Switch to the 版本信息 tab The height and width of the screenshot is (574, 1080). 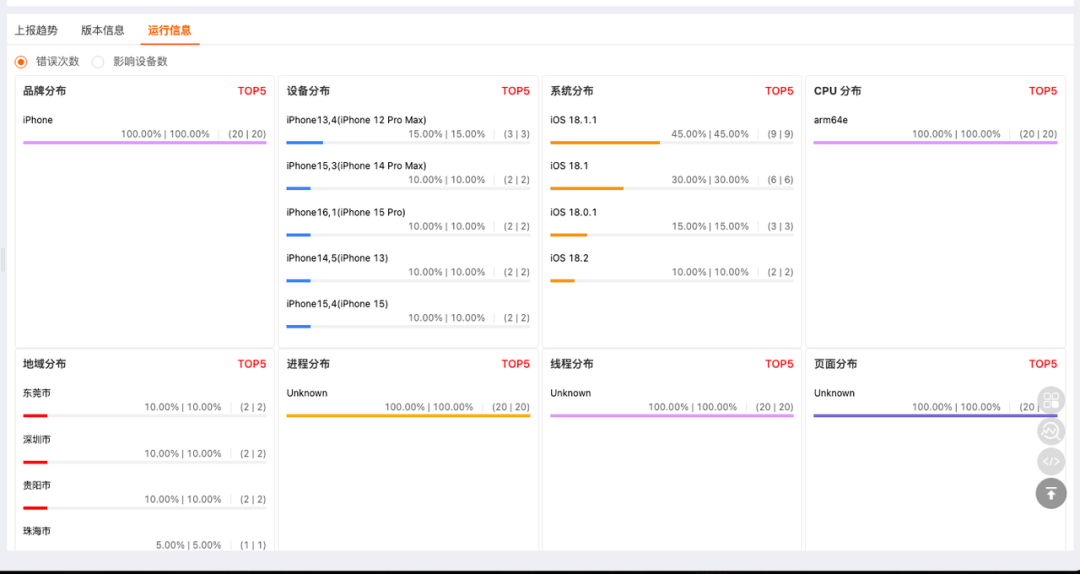(x=103, y=30)
